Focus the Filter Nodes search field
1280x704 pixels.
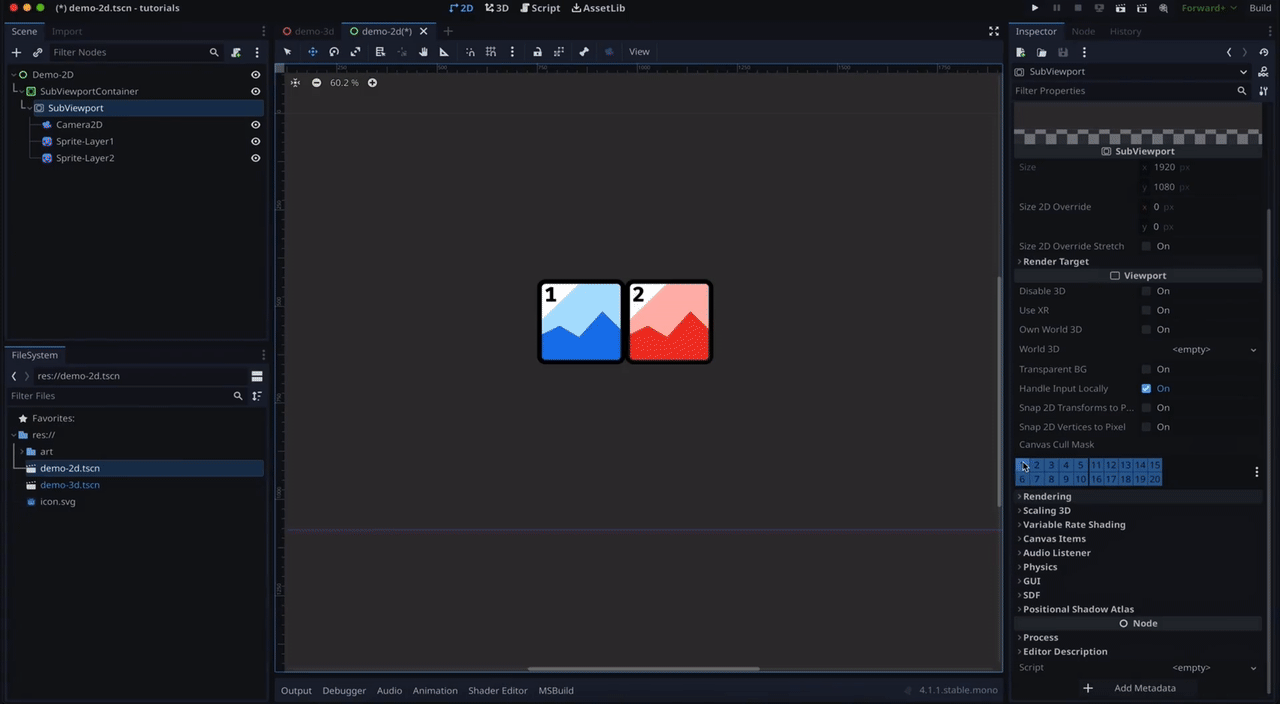(x=136, y=52)
